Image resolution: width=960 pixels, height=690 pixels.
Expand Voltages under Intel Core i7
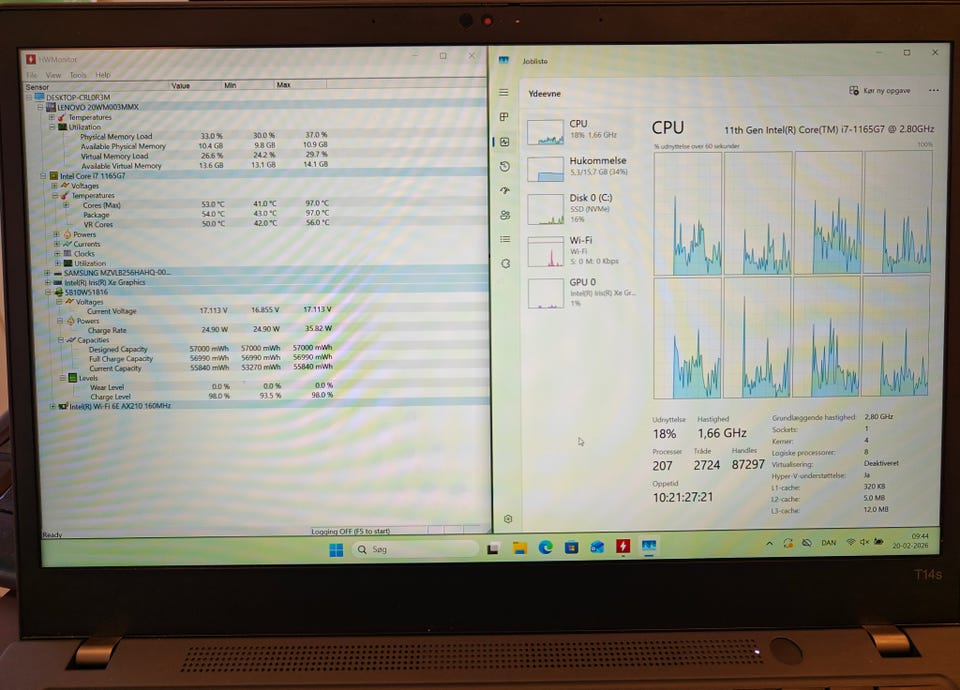[x=54, y=186]
